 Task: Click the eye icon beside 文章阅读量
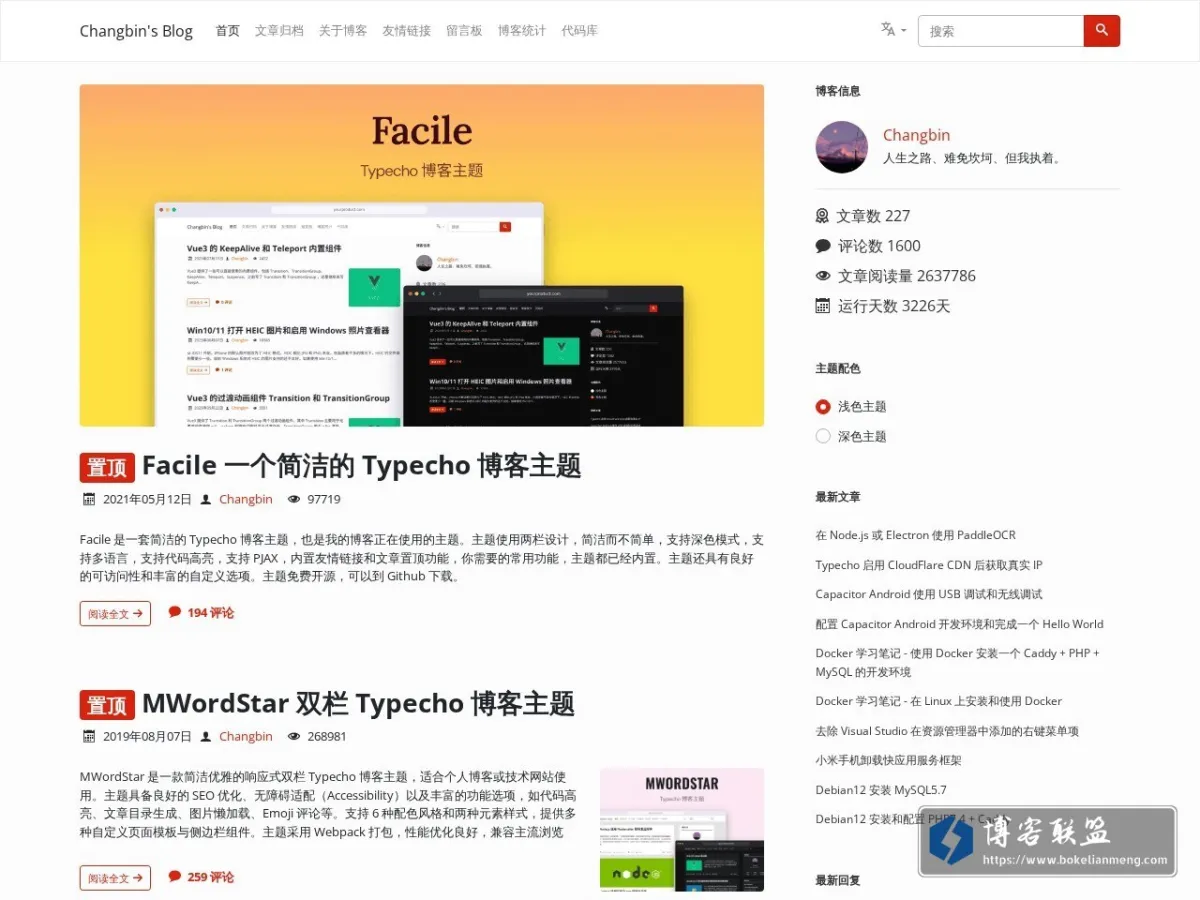(823, 276)
